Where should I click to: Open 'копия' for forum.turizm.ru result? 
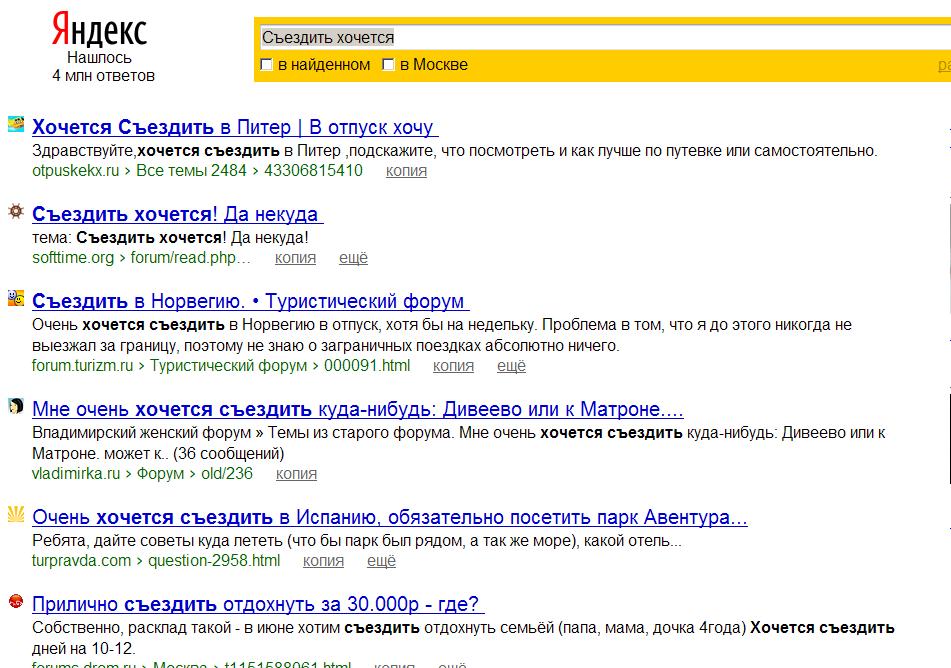click(x=454, y=366)
